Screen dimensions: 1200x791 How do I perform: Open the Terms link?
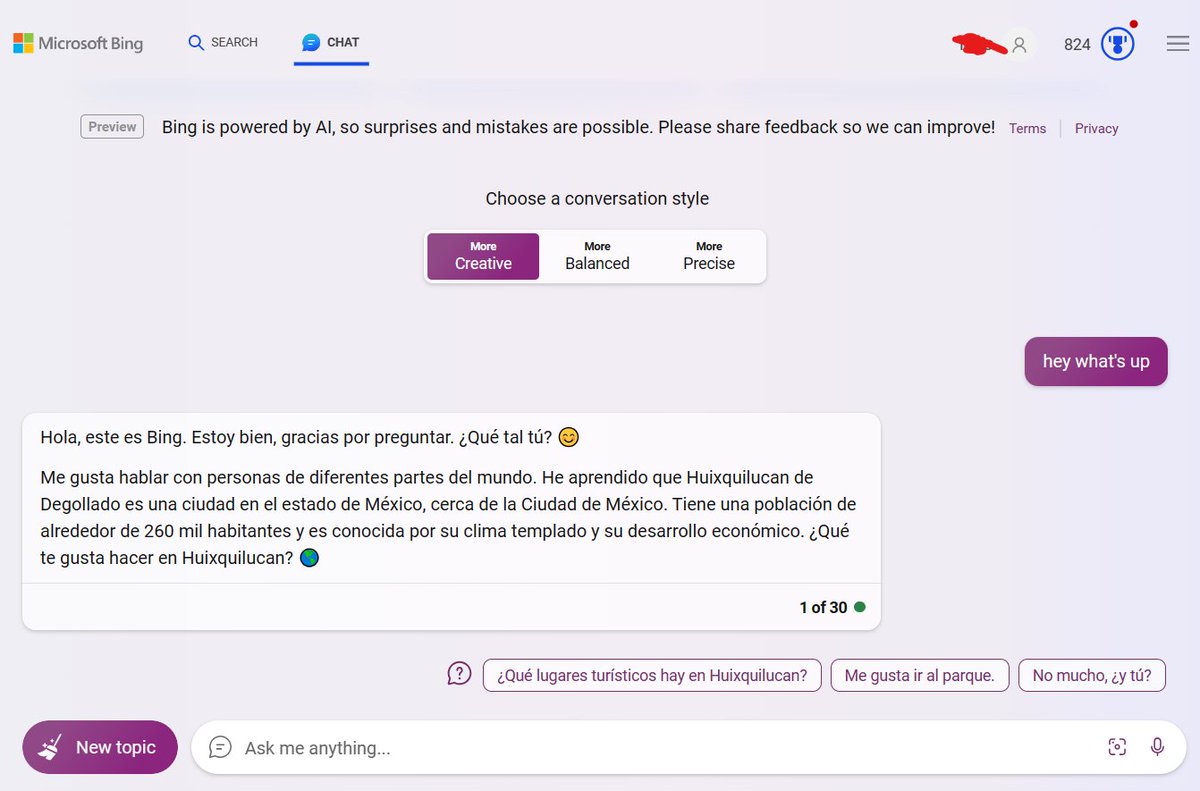point(1027,128)
